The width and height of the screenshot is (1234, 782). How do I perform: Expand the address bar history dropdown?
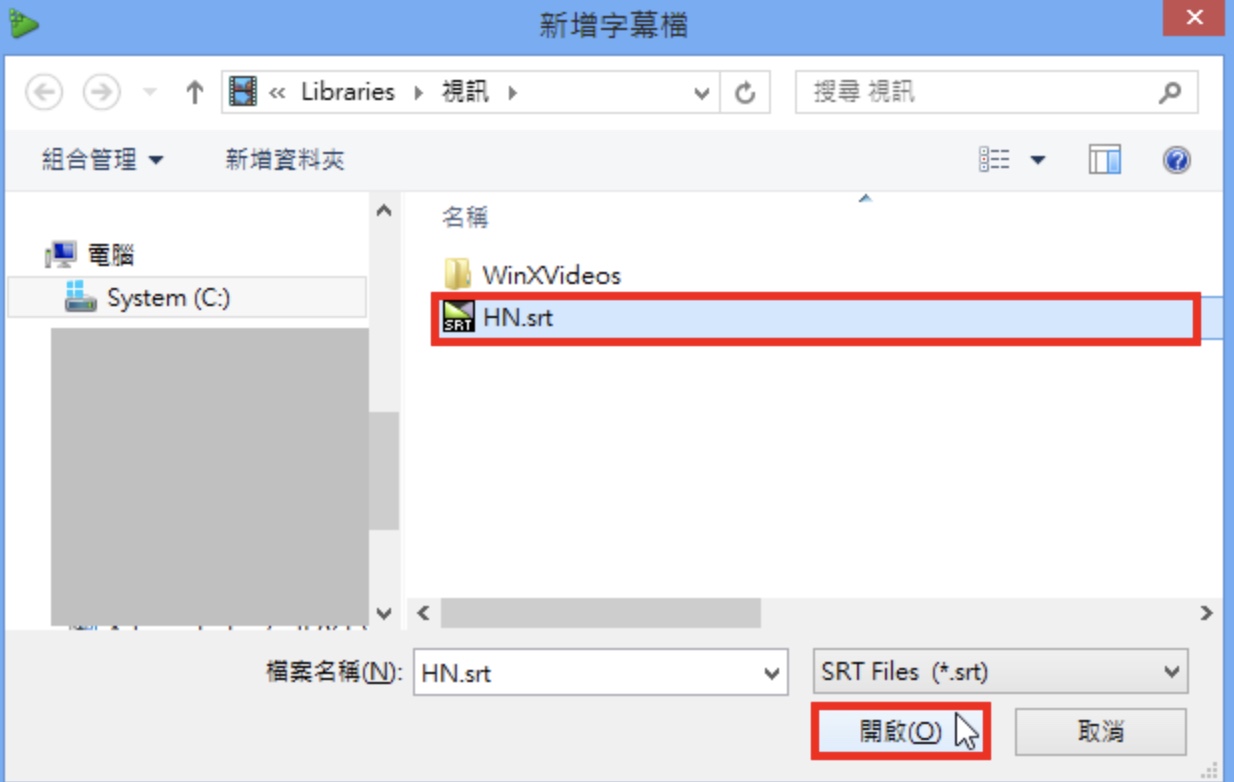(701, 93)
